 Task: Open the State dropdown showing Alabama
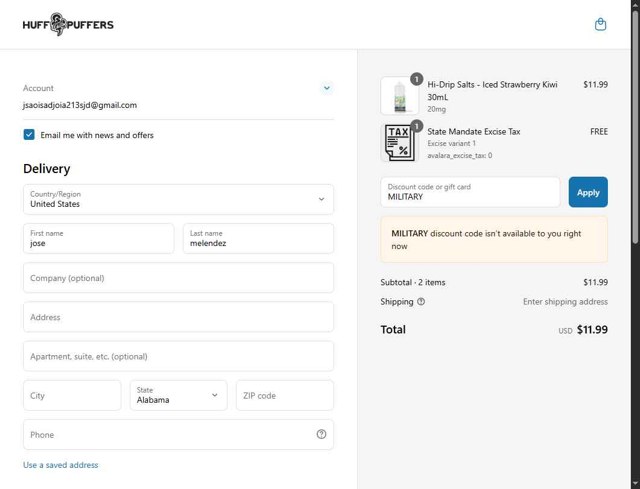(177, 395)
